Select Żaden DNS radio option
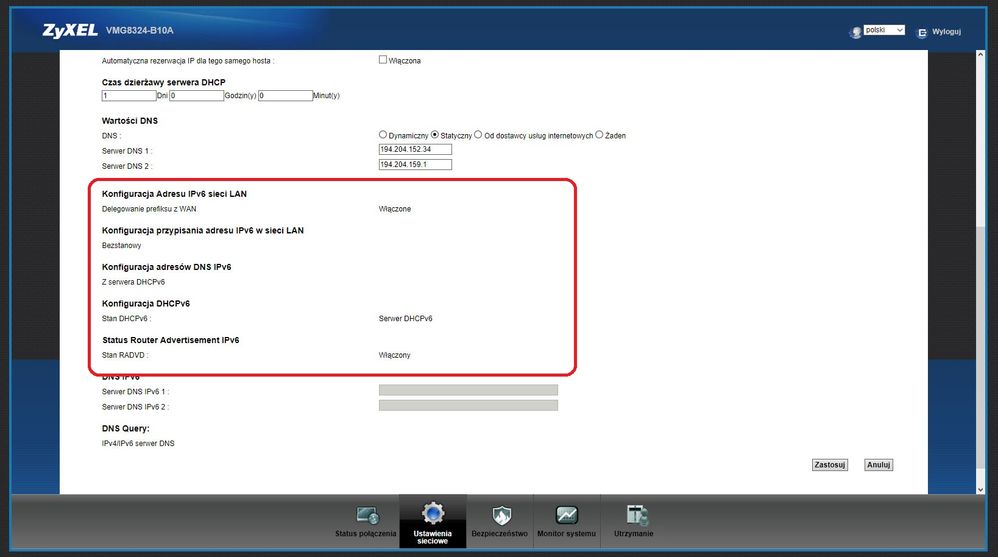Image resolution: width=998 pixels, height=557 pixels. click(x=599, y=135)
